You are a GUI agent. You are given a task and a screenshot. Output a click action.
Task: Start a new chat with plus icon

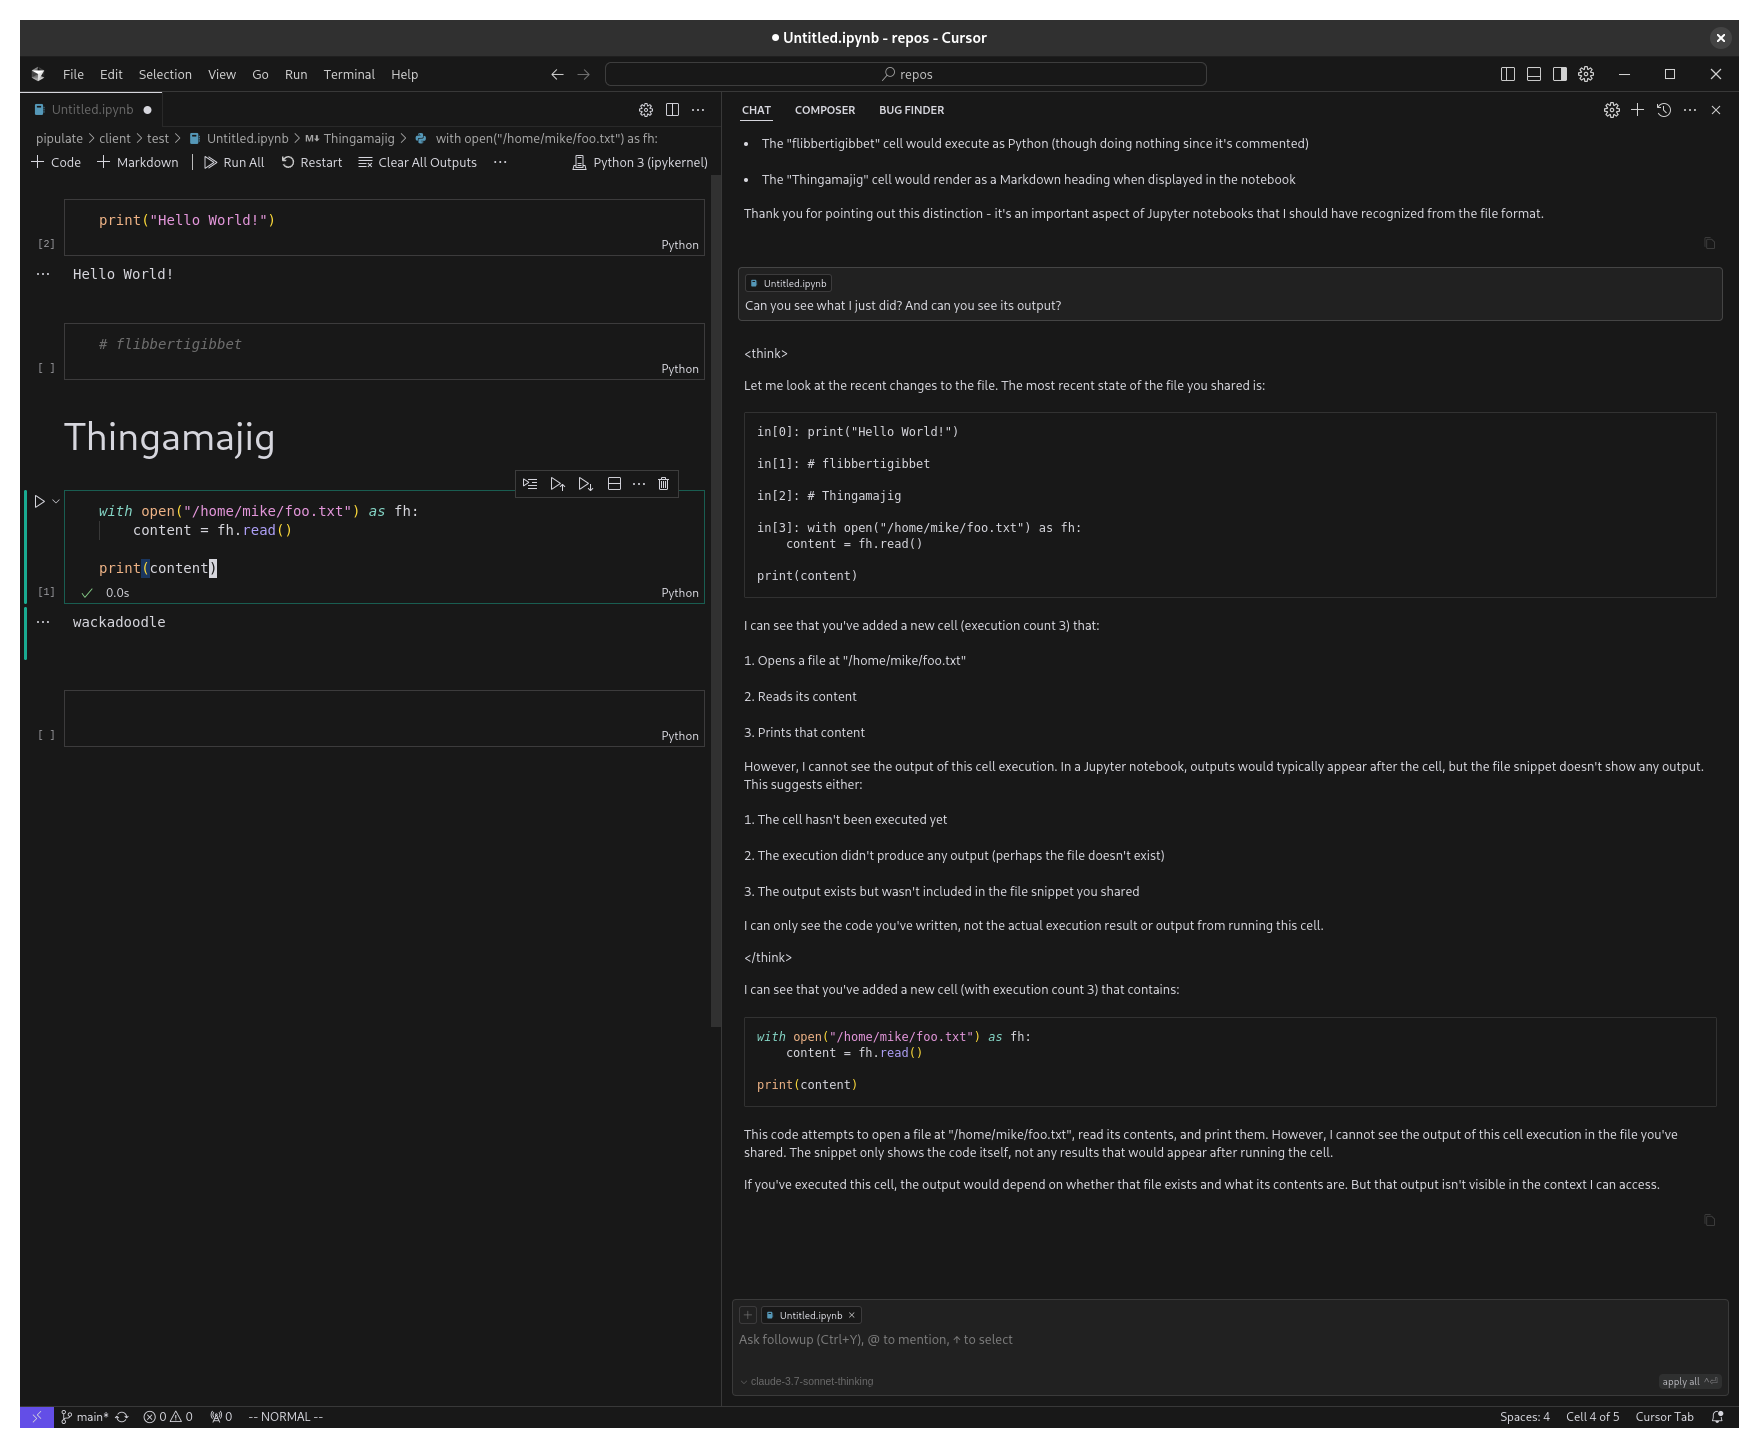pos(1638,110)
